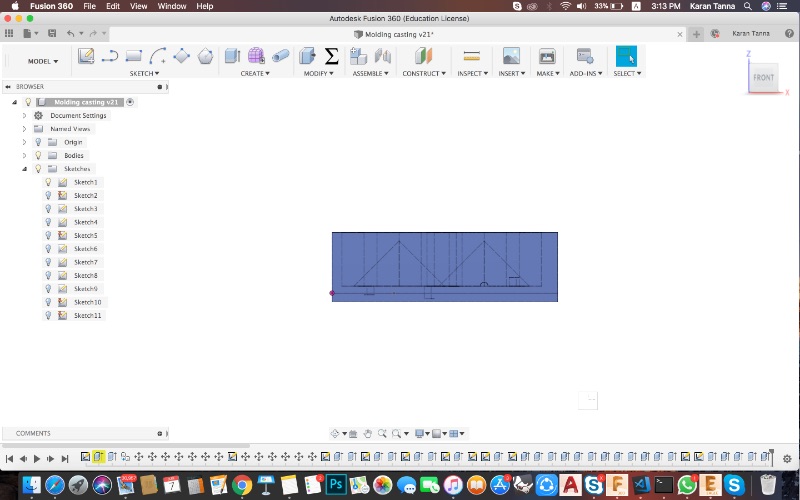Toggle visibility bulb of Bodies folder
This screenshot has height=500, width=800.
pyautogui.click(x=38, y=155)
